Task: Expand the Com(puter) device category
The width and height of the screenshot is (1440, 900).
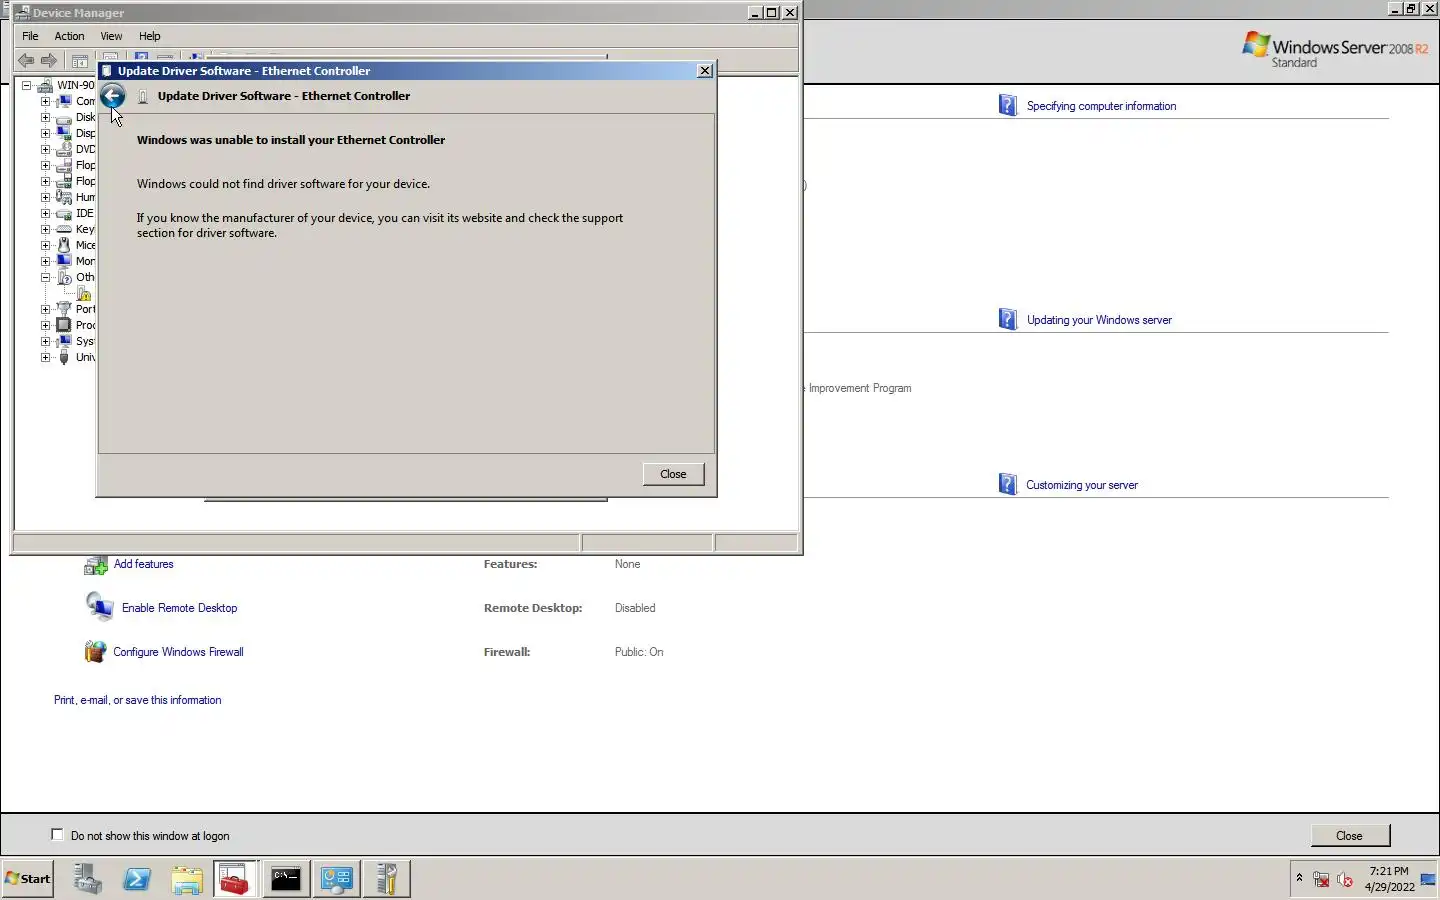Action: tap(45, 101)
